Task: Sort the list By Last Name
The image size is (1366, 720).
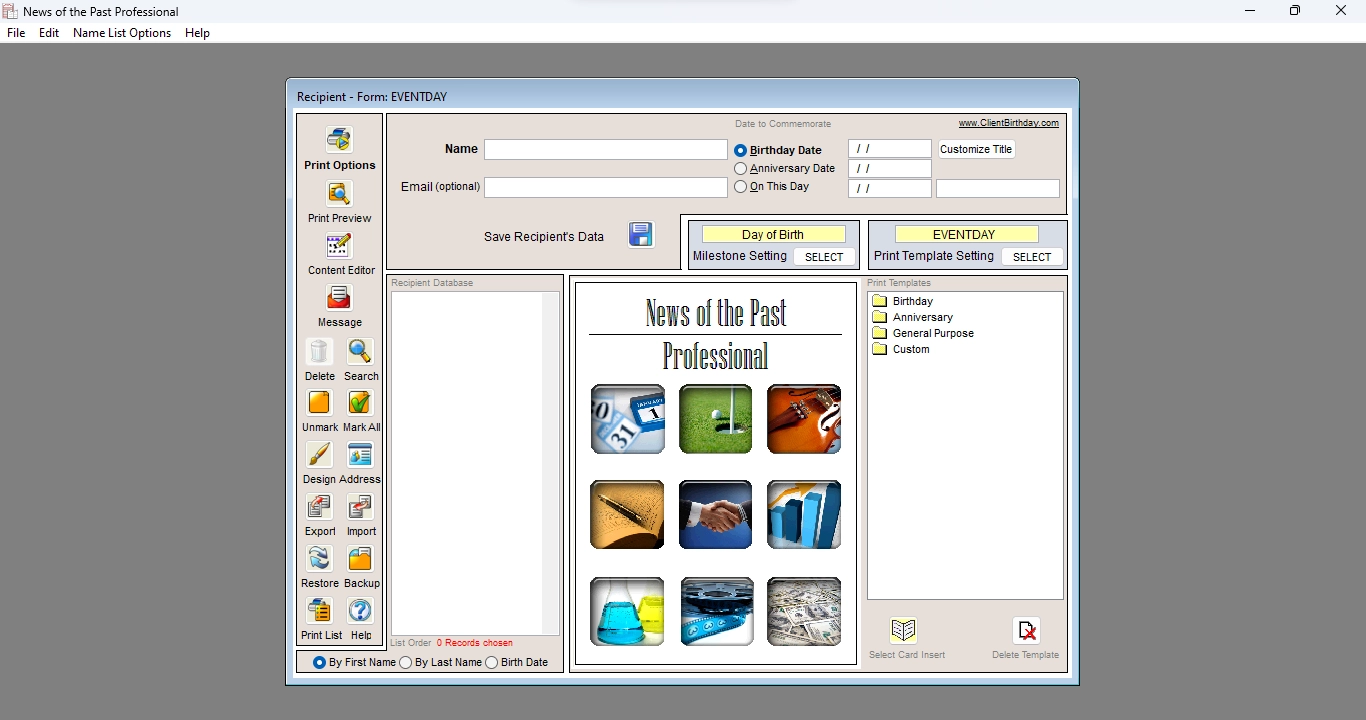Action: (x=406, y=662)
